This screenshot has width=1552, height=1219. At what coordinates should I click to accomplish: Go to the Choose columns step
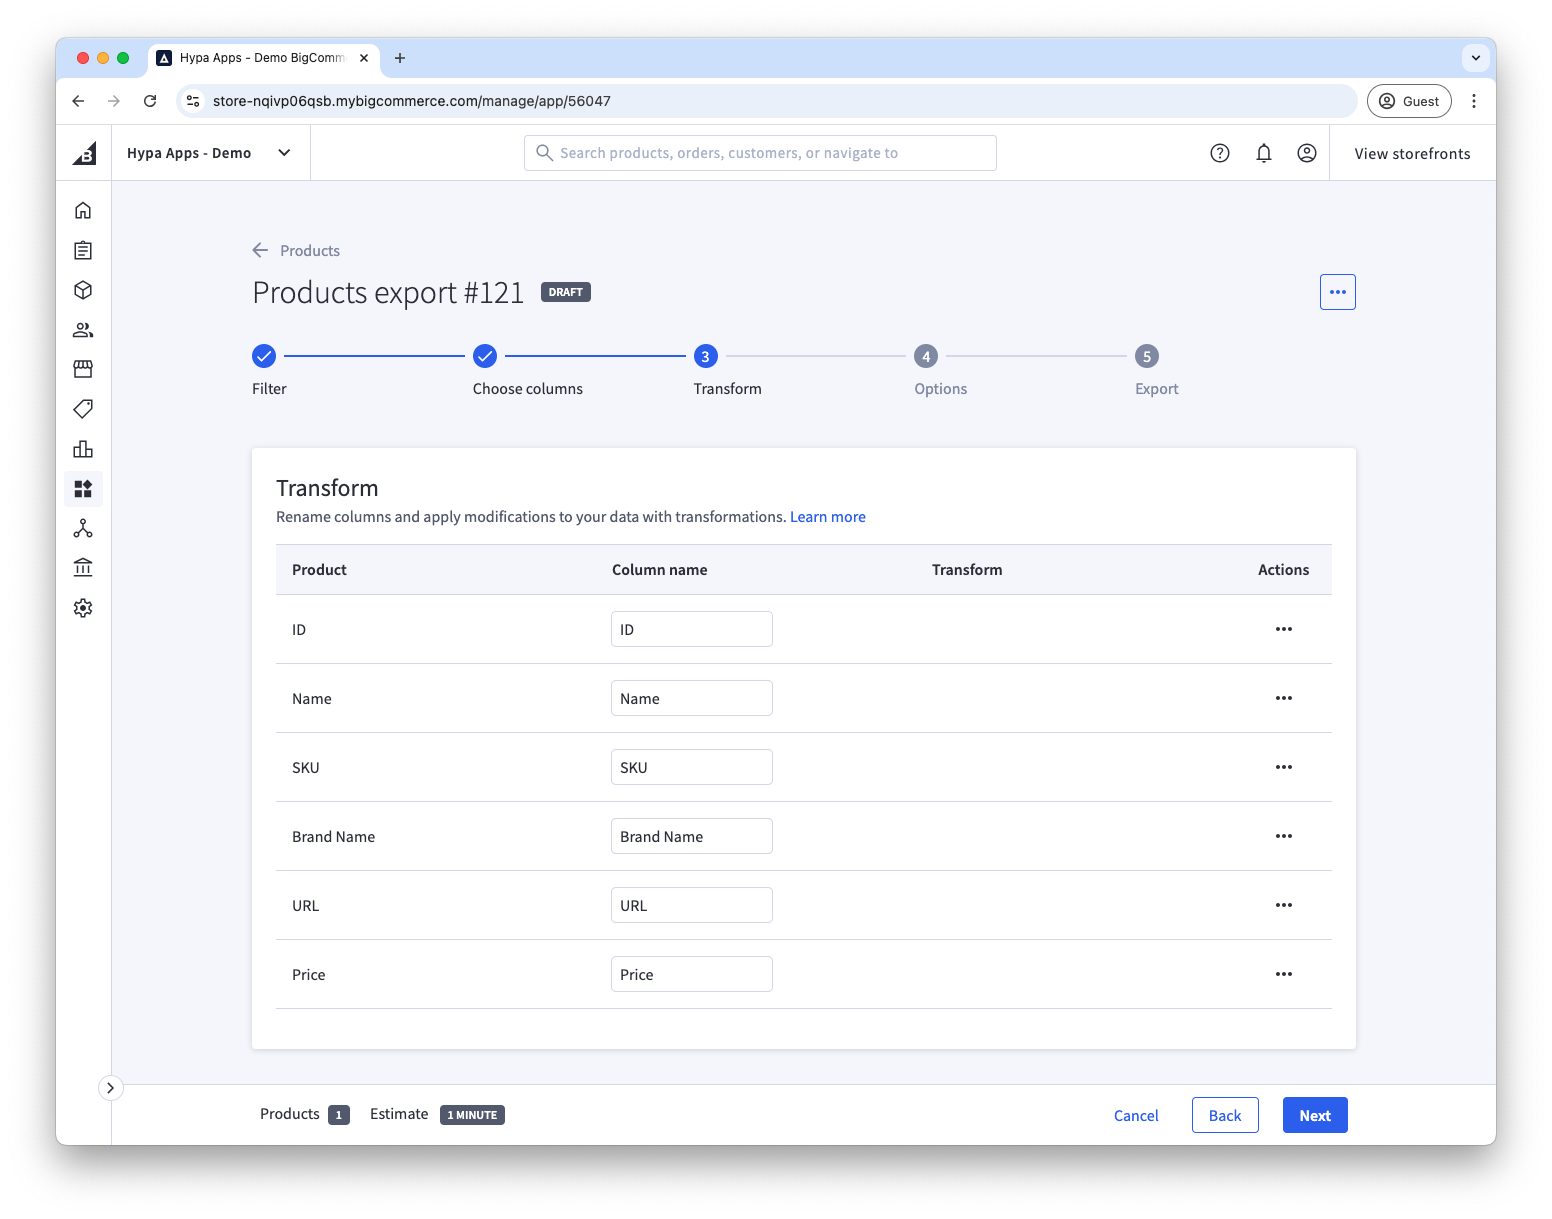pyautogui.click(x=485, y=356)
